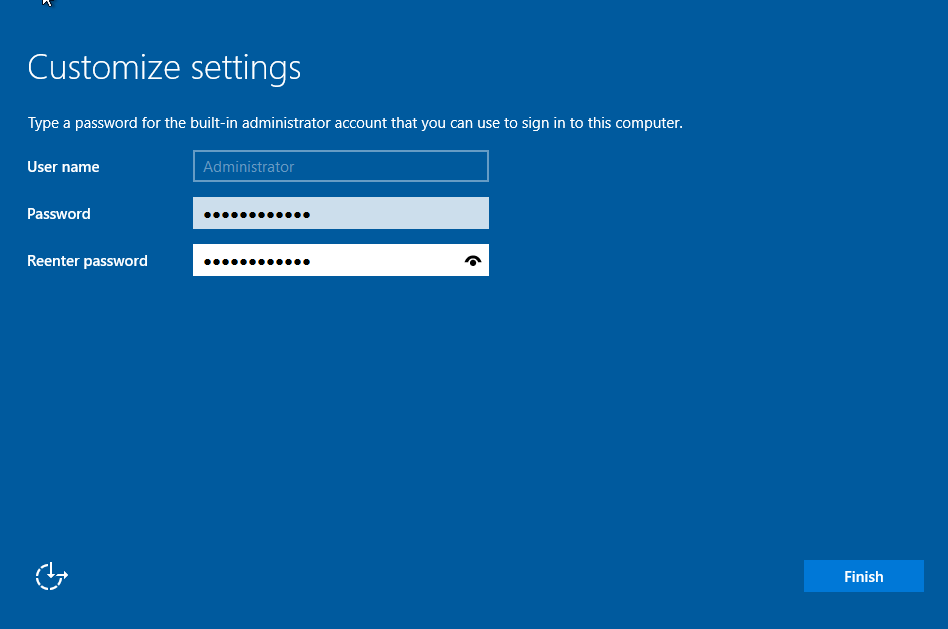The height and width of the screenshot is (629, 948).
Task: Click the 'Password' label
Action: tap(59, 214)
